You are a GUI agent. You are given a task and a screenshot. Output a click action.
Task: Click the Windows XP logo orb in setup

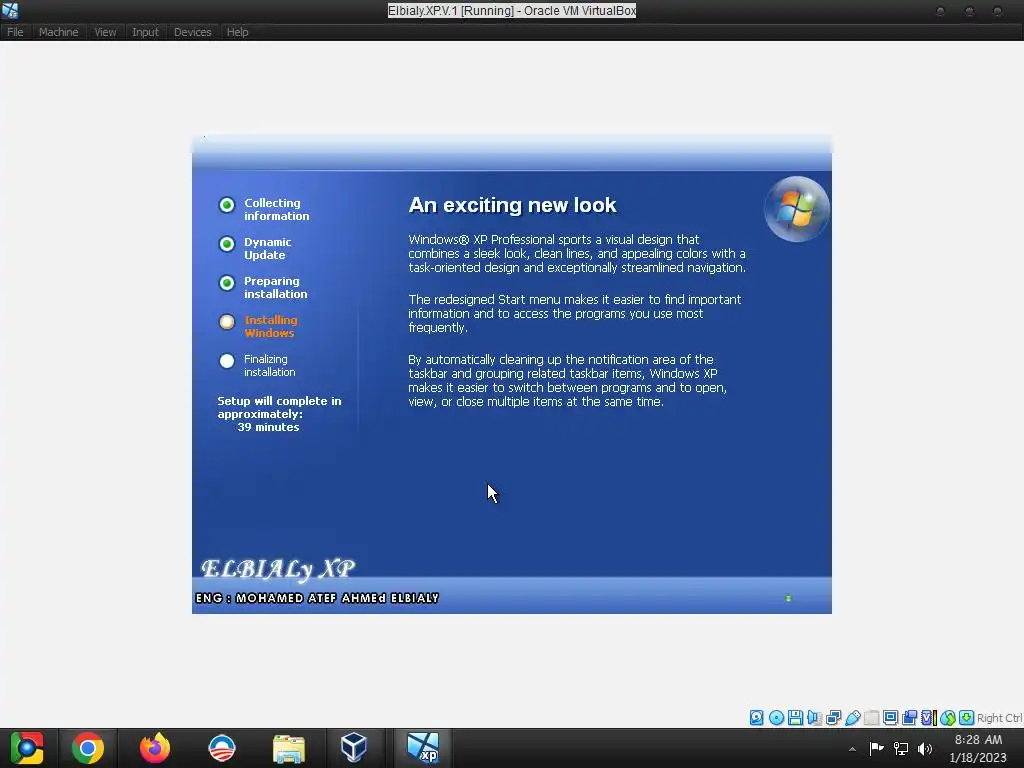796,209
